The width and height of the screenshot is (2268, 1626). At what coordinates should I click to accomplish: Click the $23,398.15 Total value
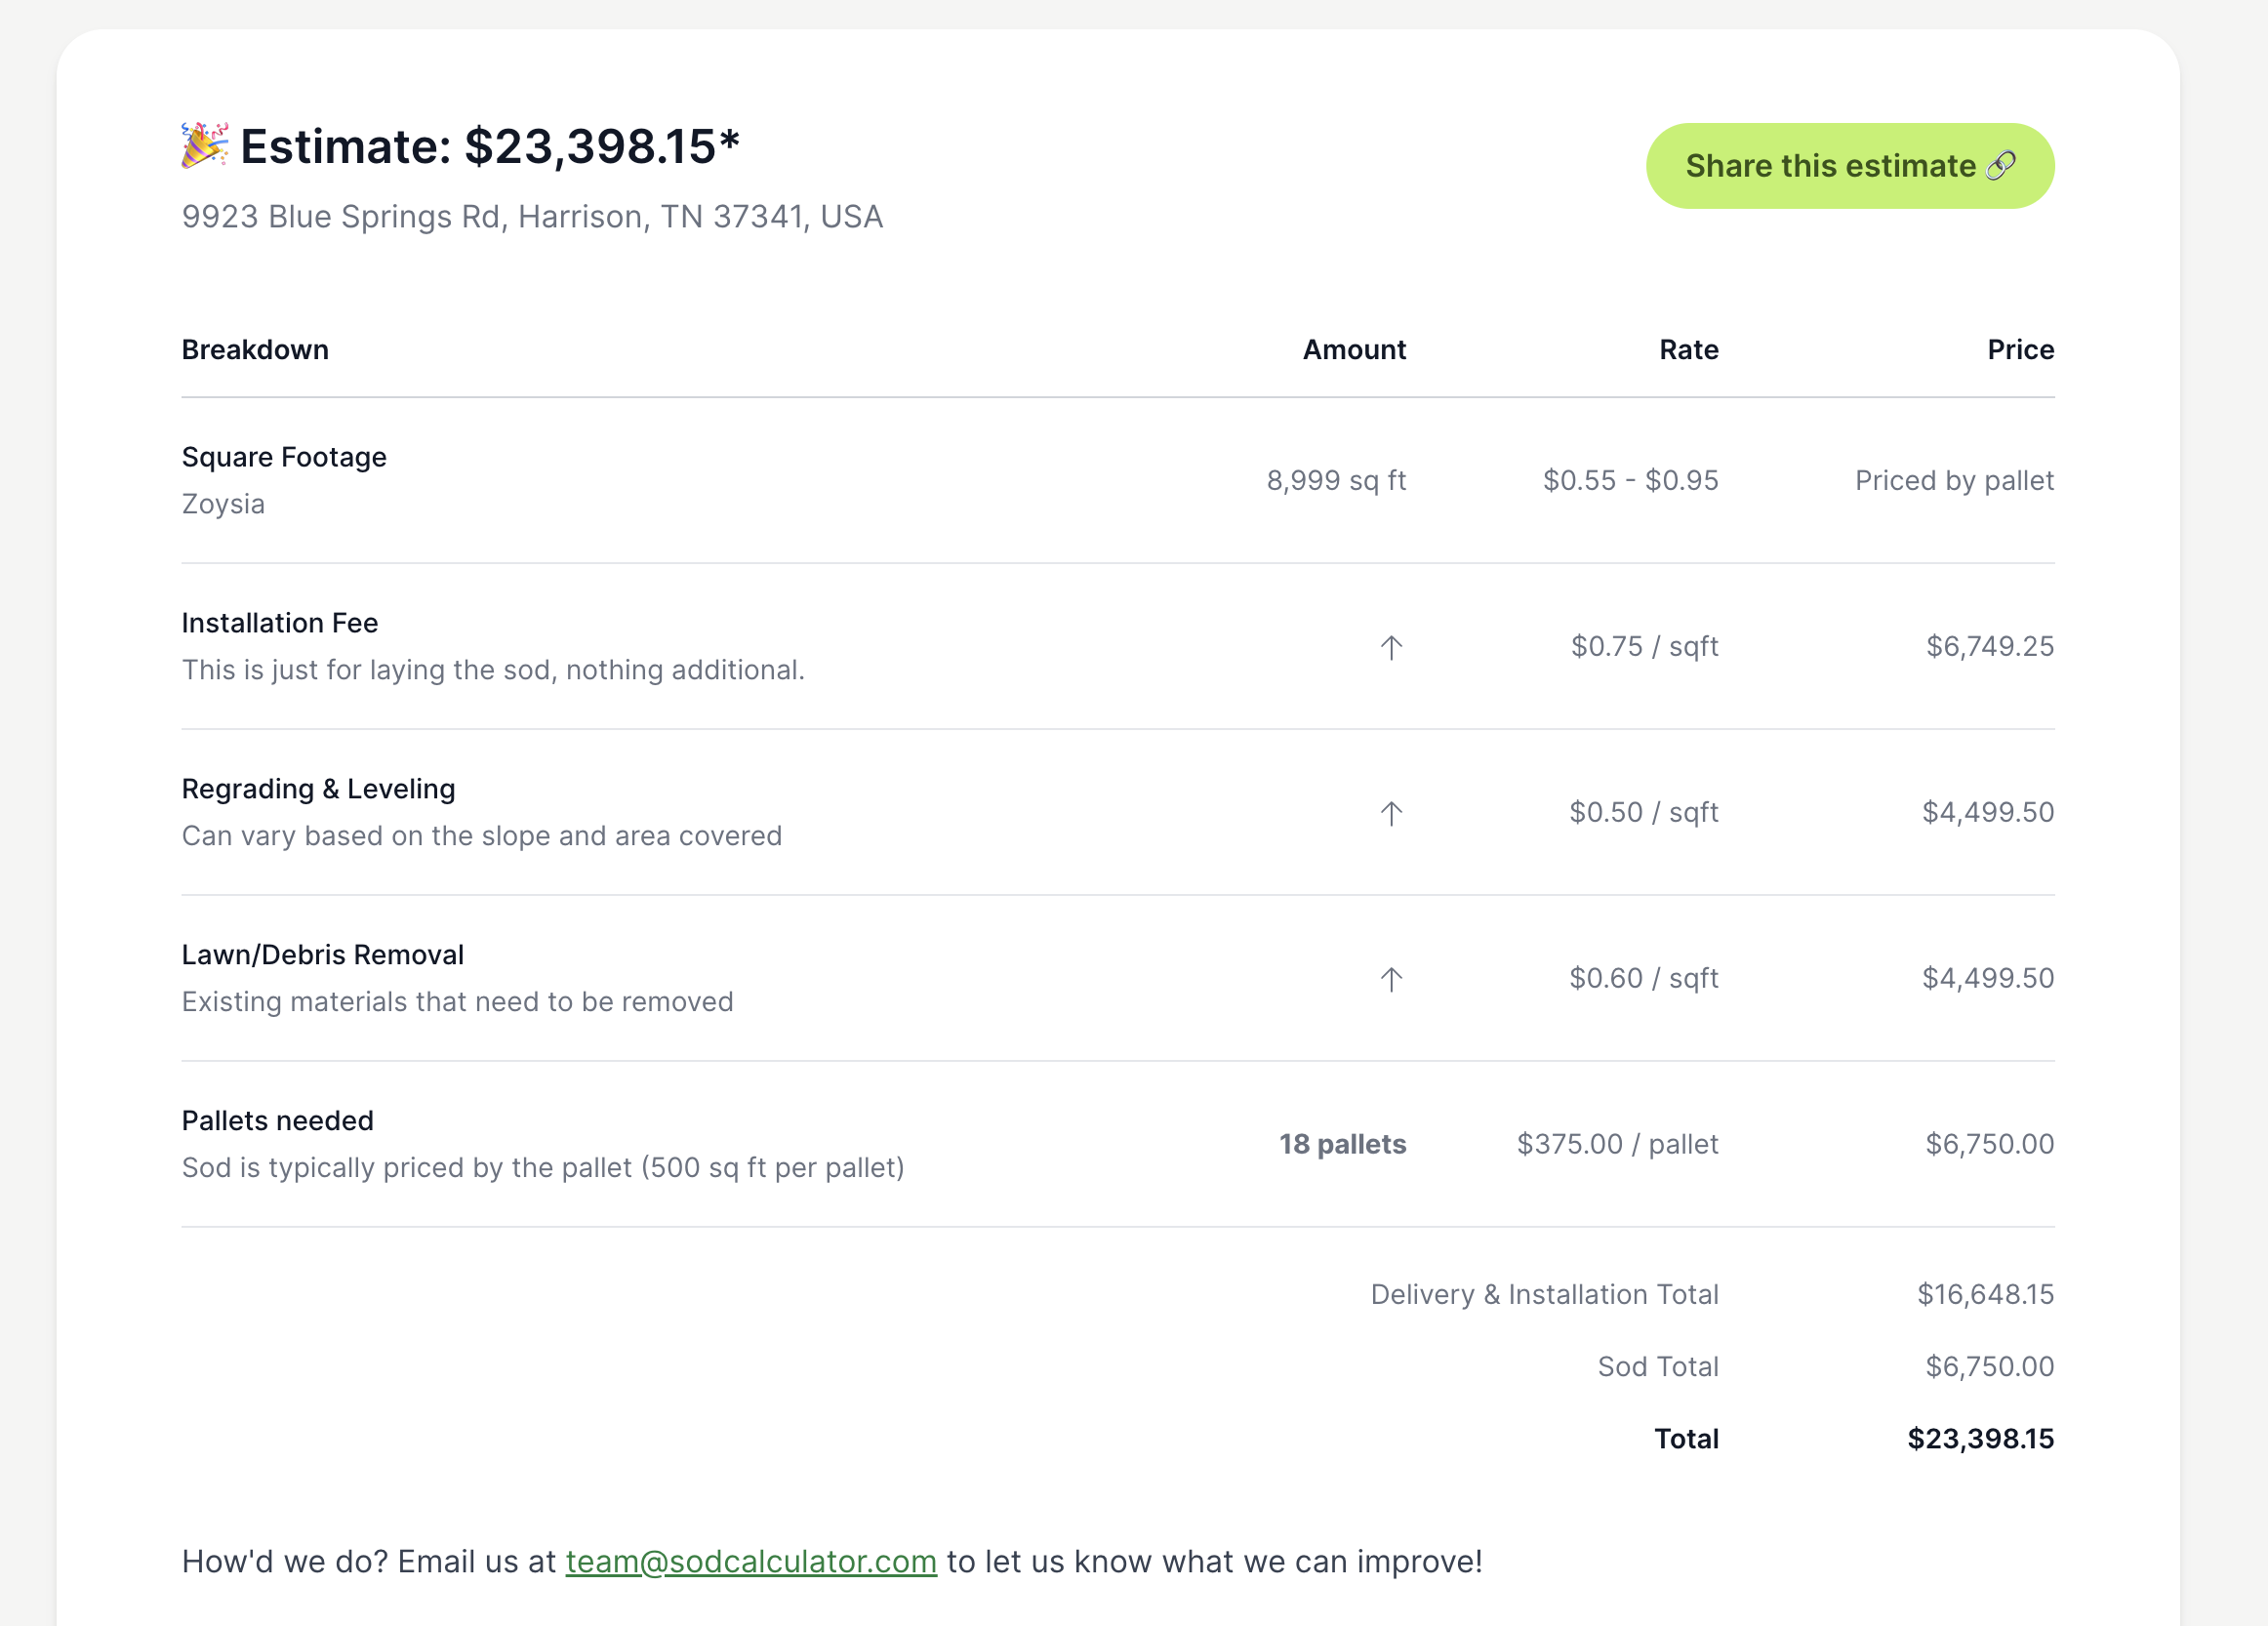click(1981, 1439)
